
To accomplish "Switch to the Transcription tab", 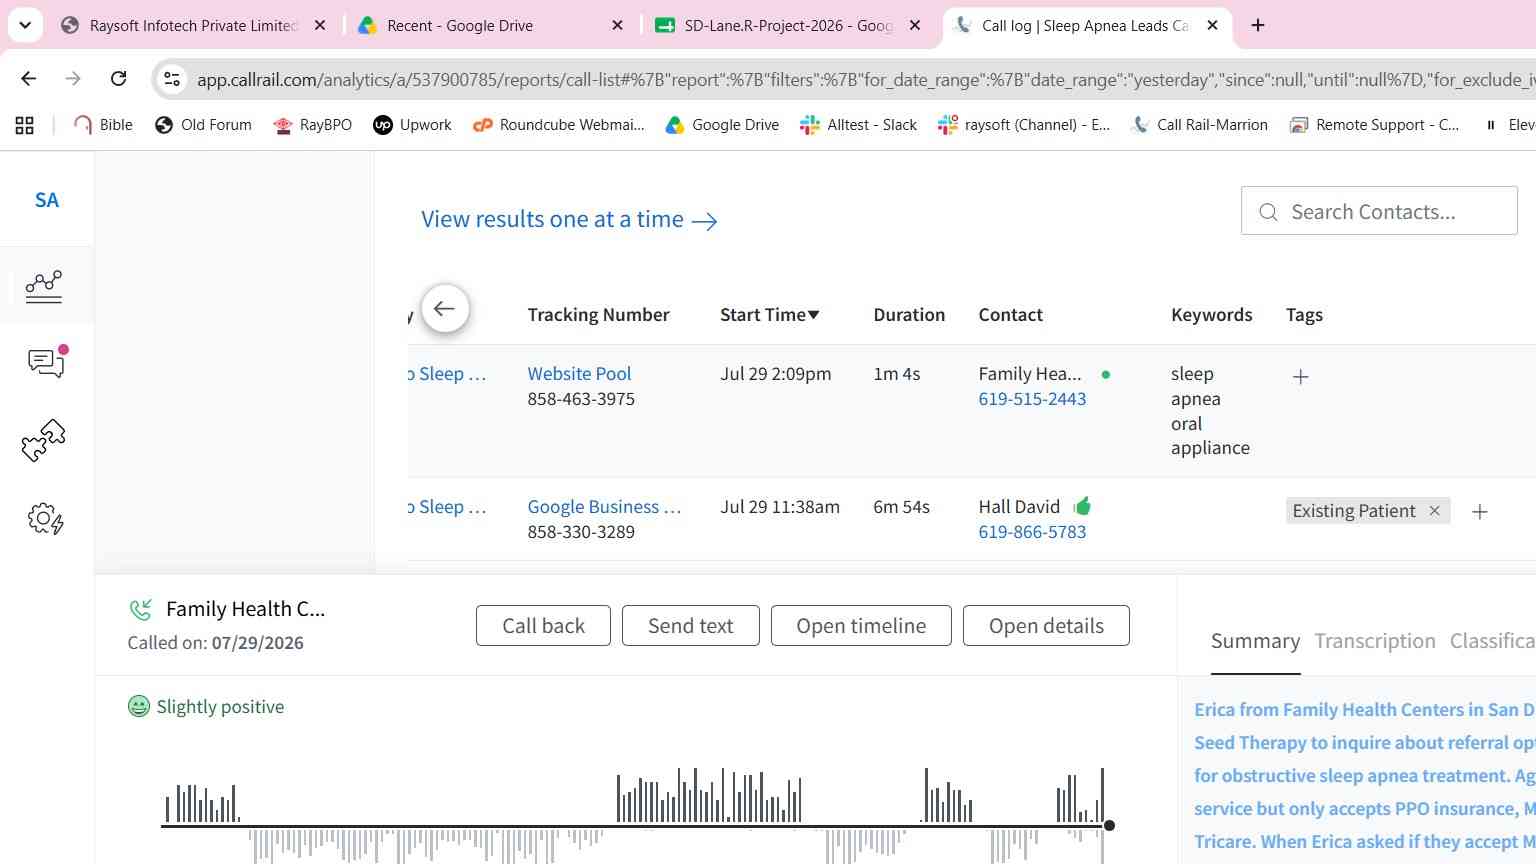I will (1375, 641).
